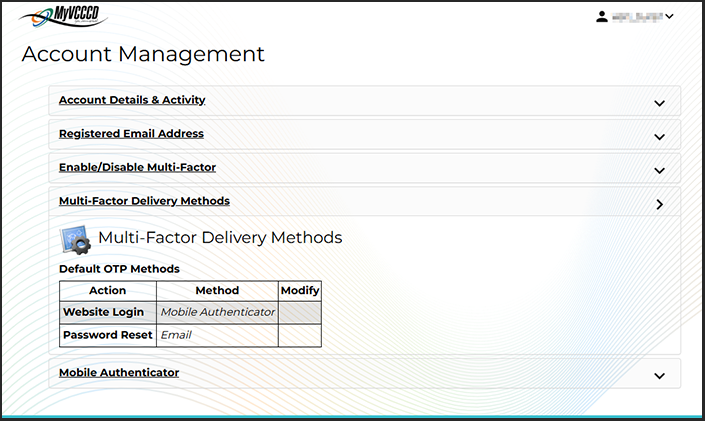Expand Registered Email Address chevron
The image size is (705, 421).
(659, 137)
